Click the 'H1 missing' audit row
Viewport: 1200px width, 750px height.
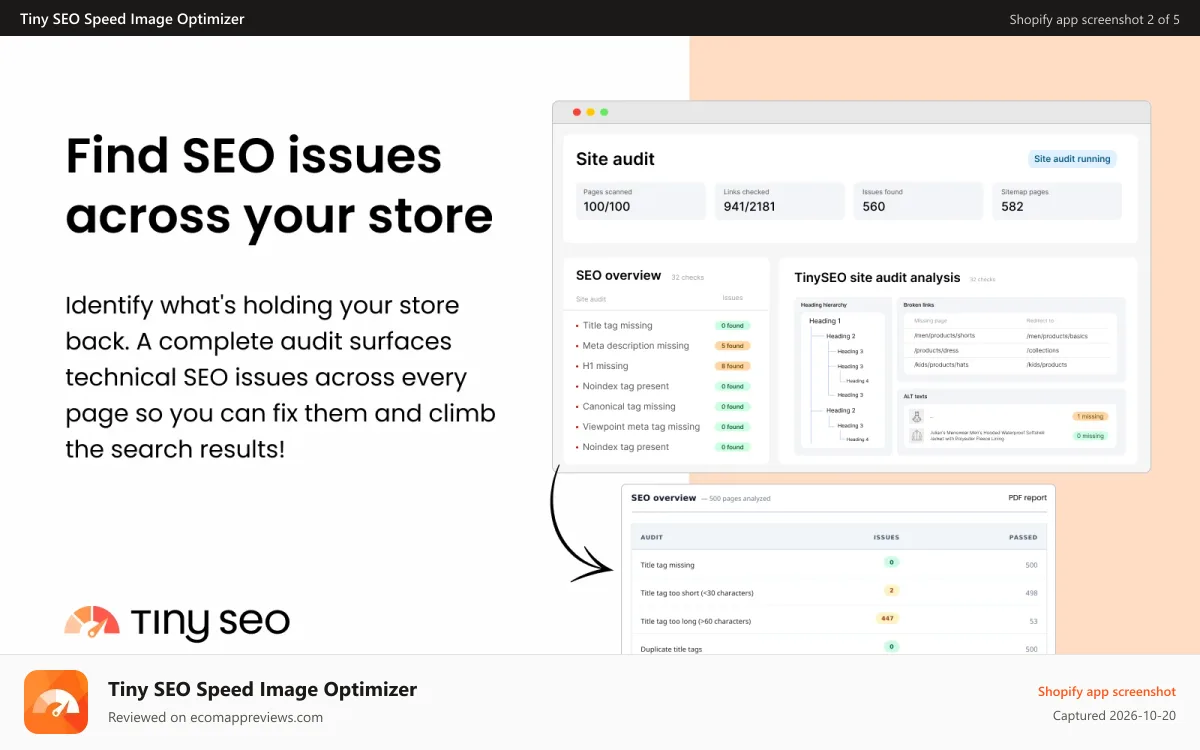[663, 366]
